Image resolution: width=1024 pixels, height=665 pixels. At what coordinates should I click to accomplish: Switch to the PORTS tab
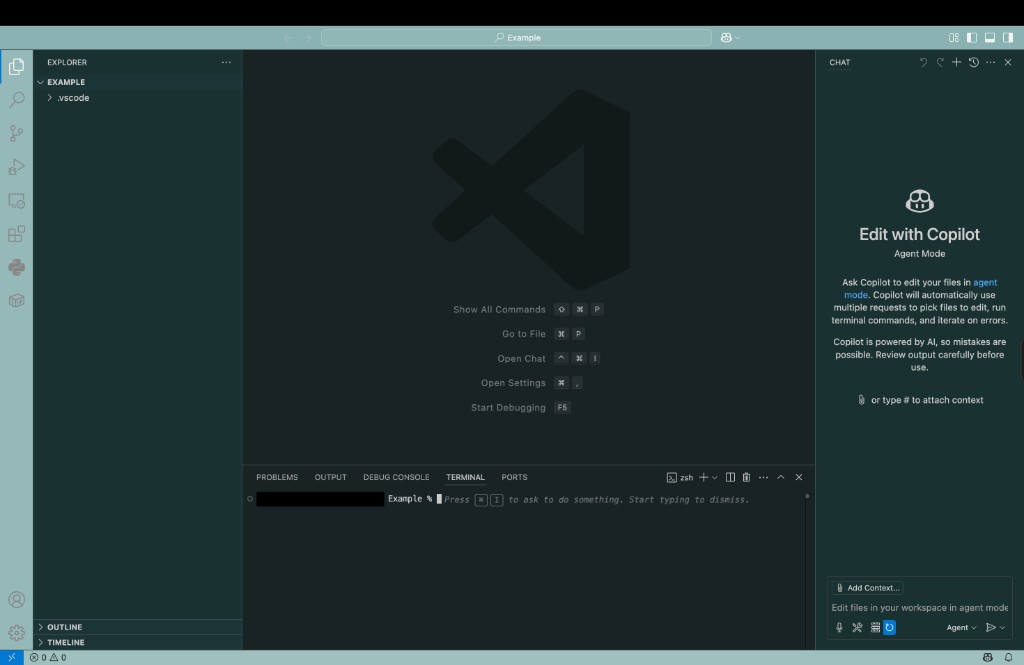click(x=514, y=478)
